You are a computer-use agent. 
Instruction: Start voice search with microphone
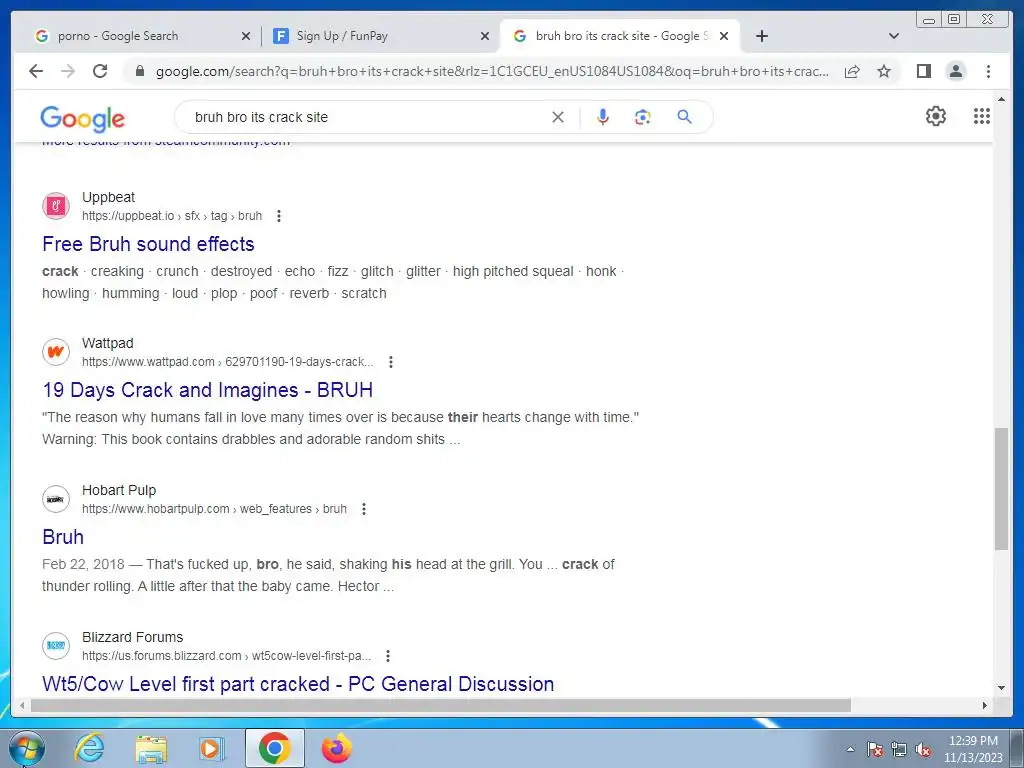pyautogui.click(x=603, y=118)
